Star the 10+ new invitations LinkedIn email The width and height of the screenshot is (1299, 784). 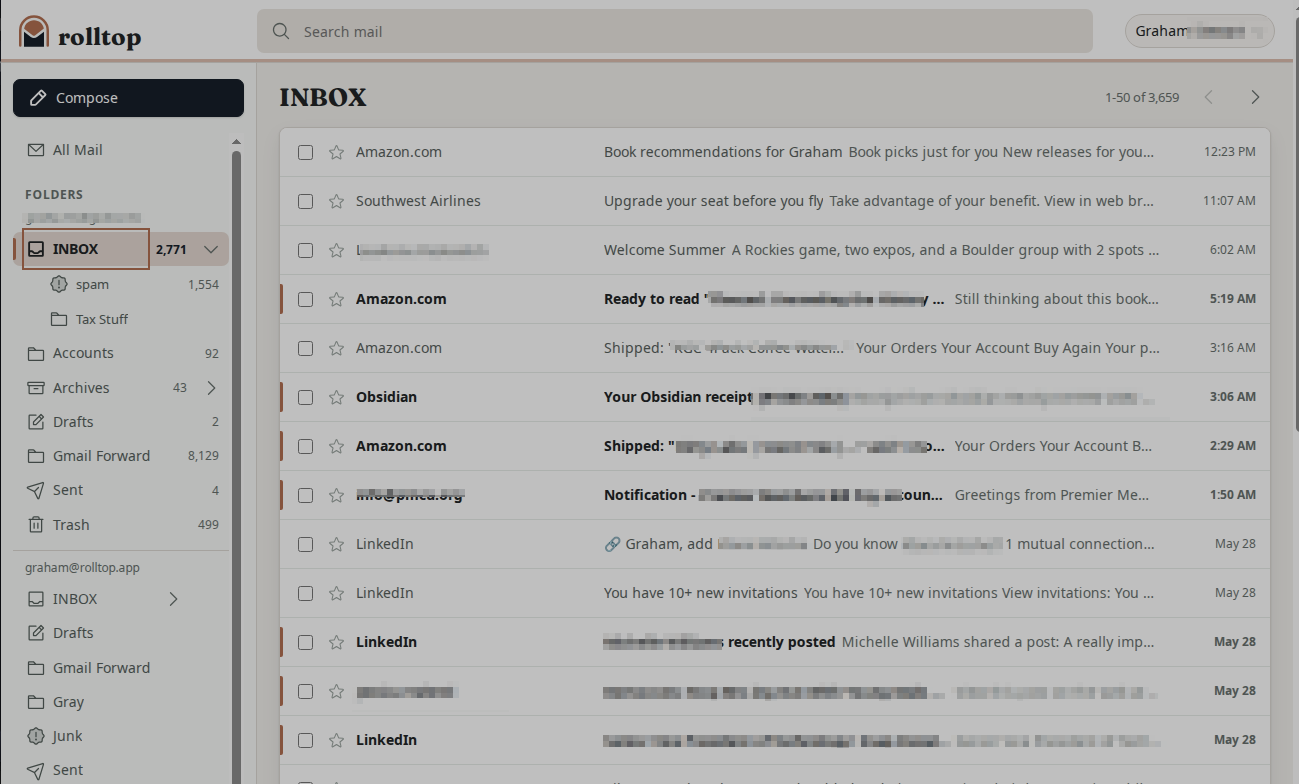coord(336,593)
